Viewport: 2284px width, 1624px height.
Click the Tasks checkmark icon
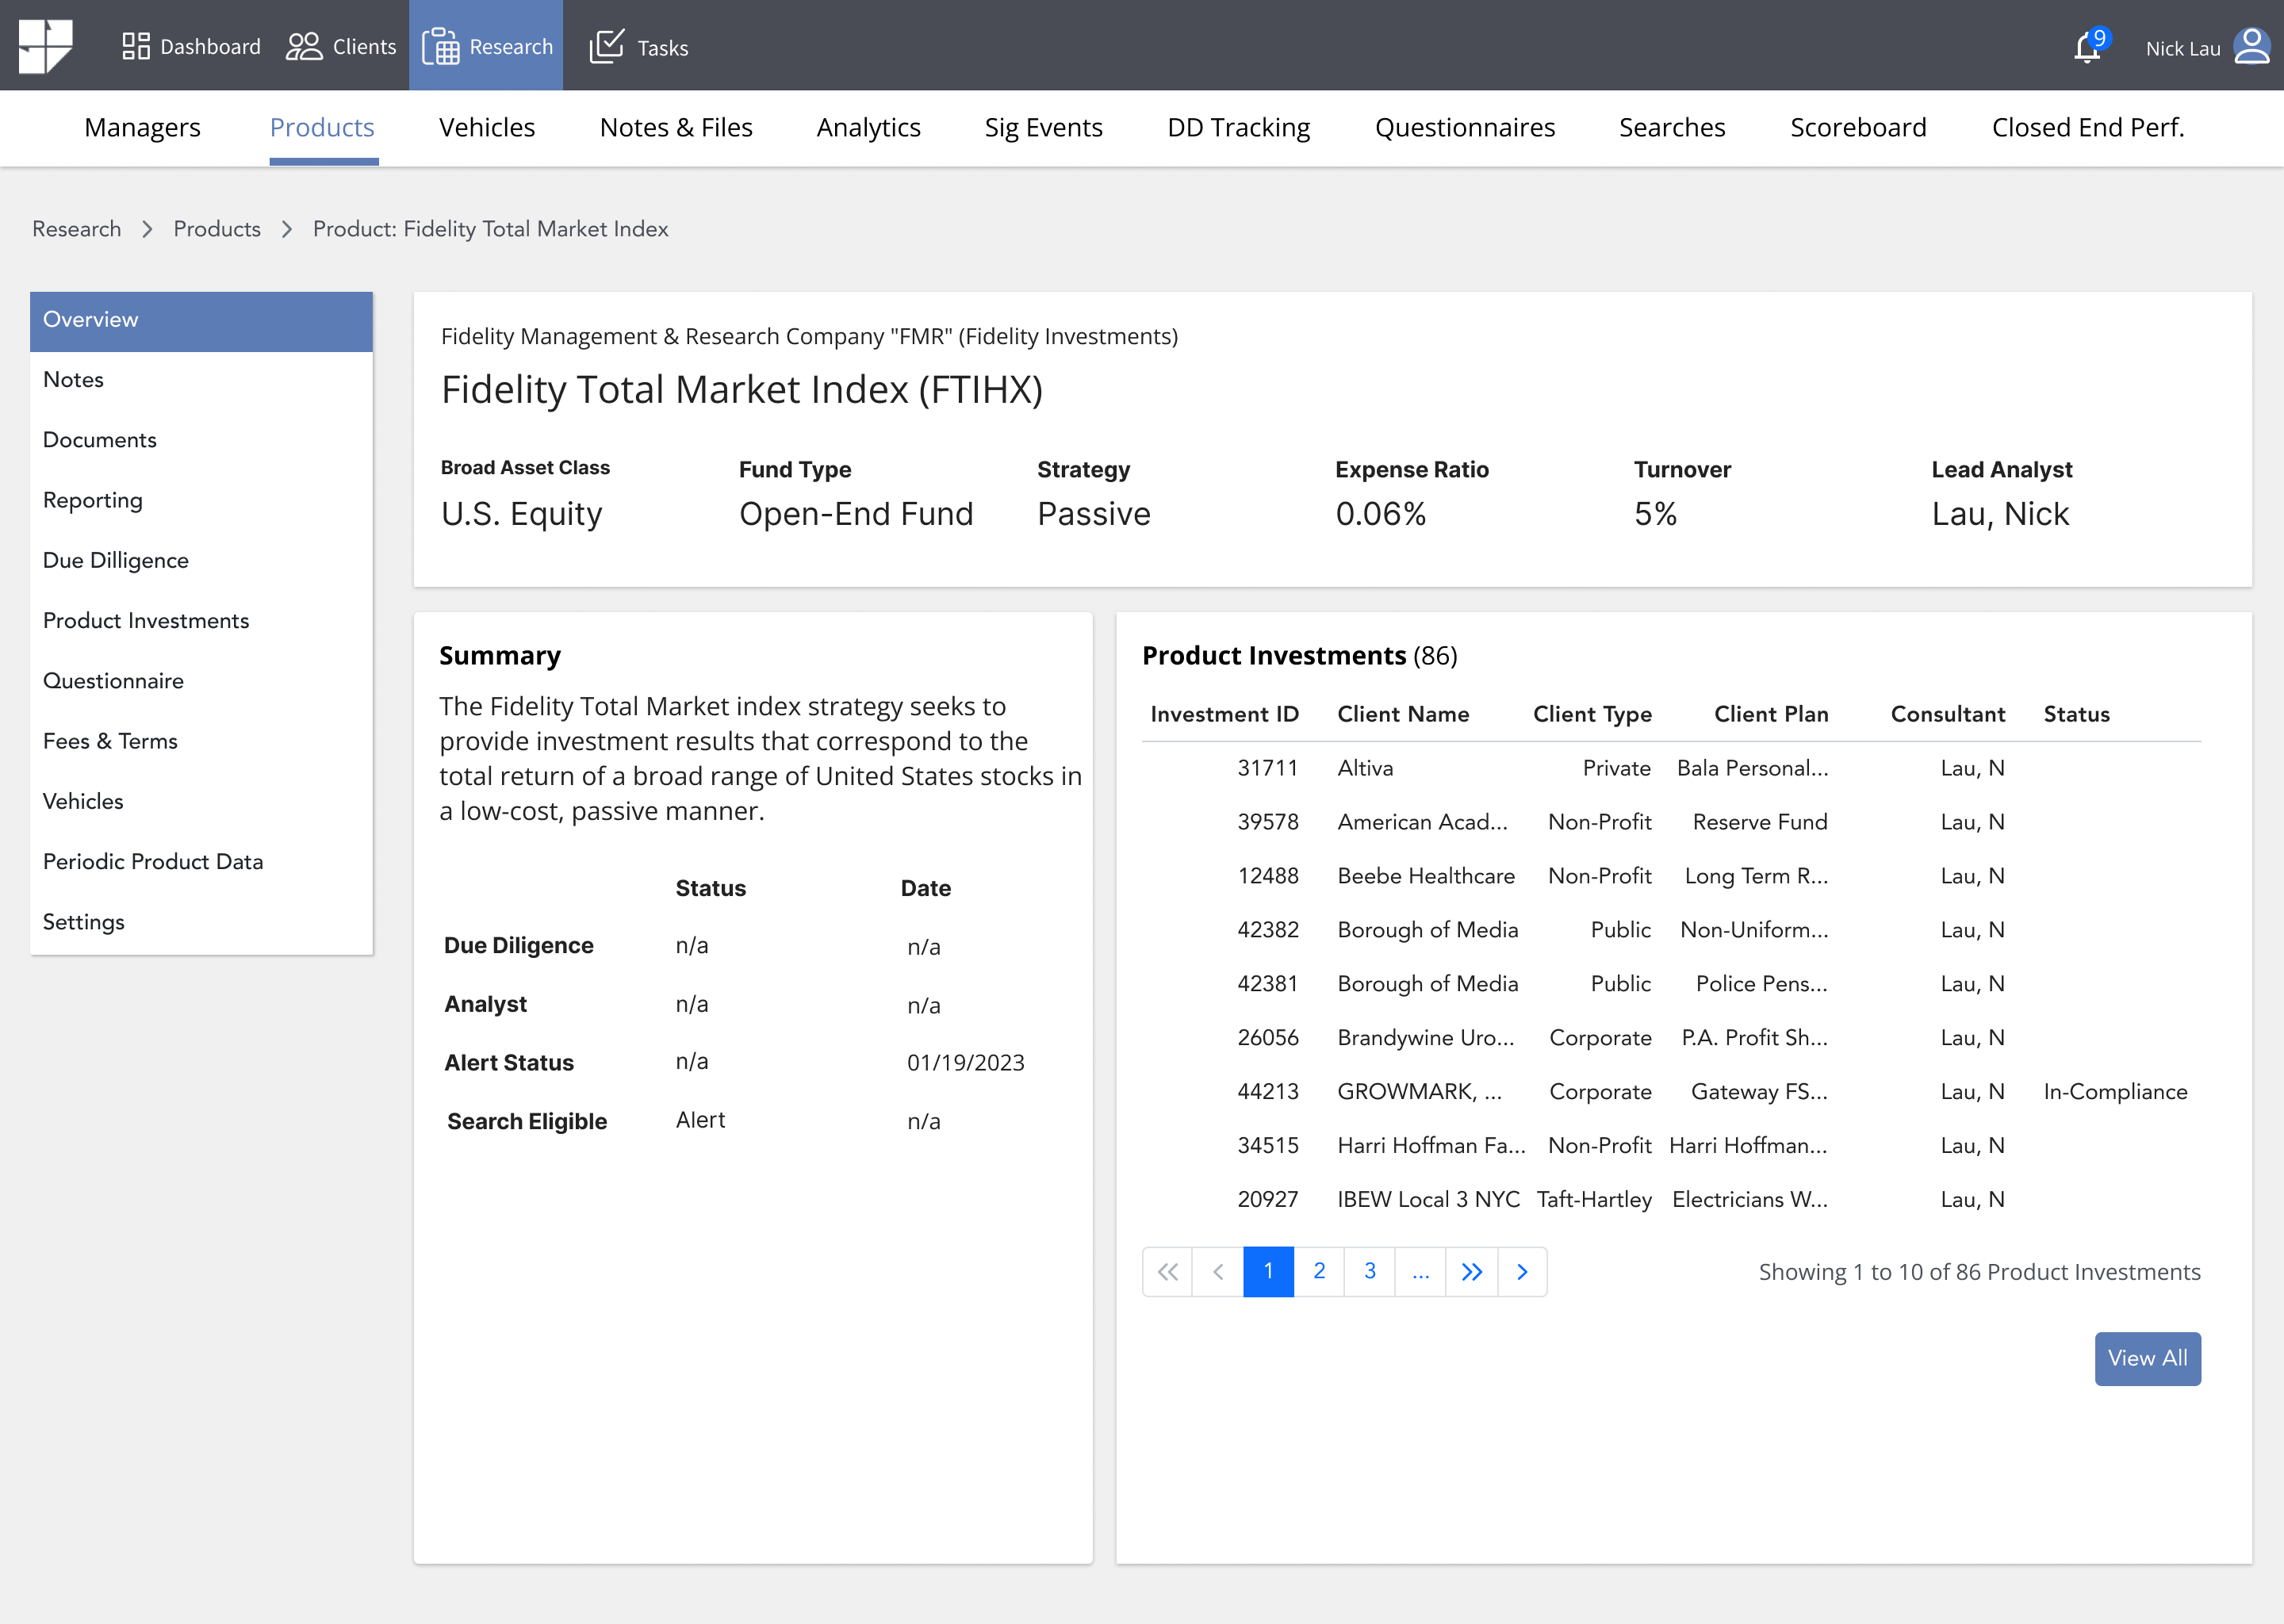(x=607, y=46)
